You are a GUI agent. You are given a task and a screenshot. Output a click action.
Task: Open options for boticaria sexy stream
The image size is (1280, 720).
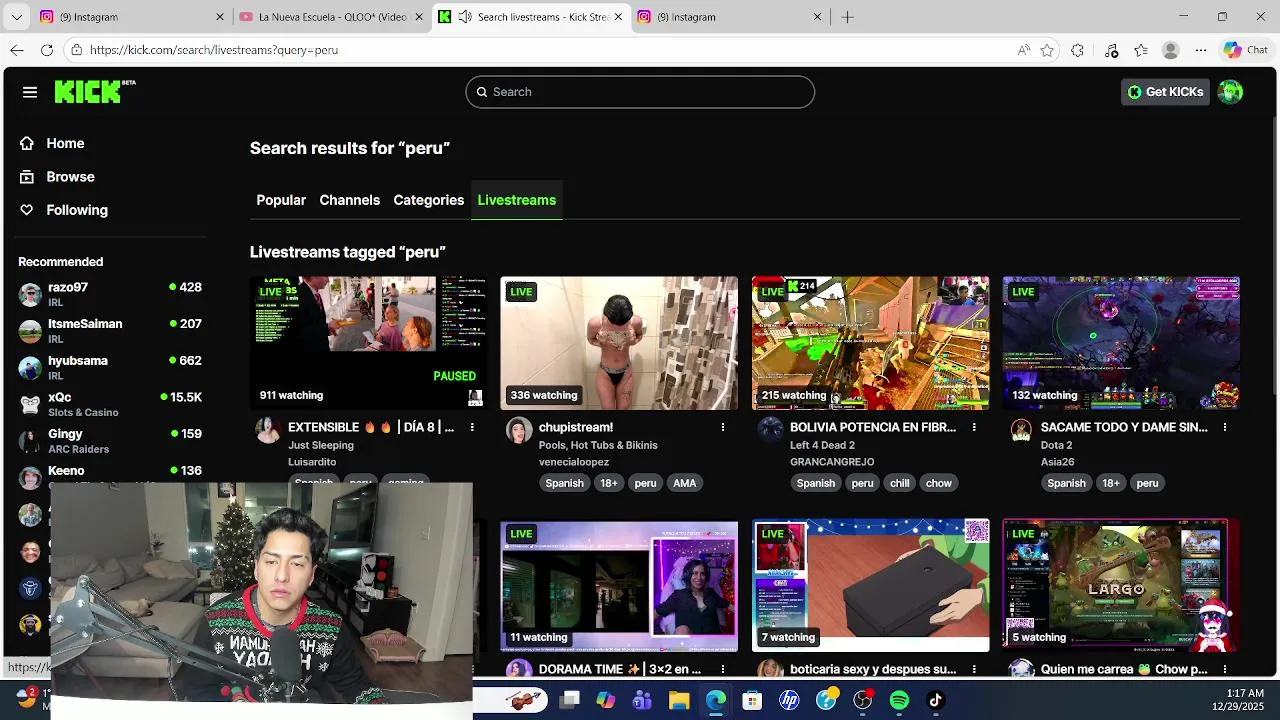(x=974, y=669)
